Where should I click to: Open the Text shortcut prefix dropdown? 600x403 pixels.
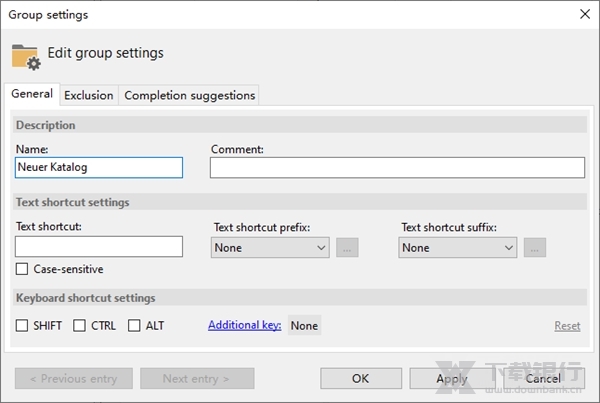270,247
